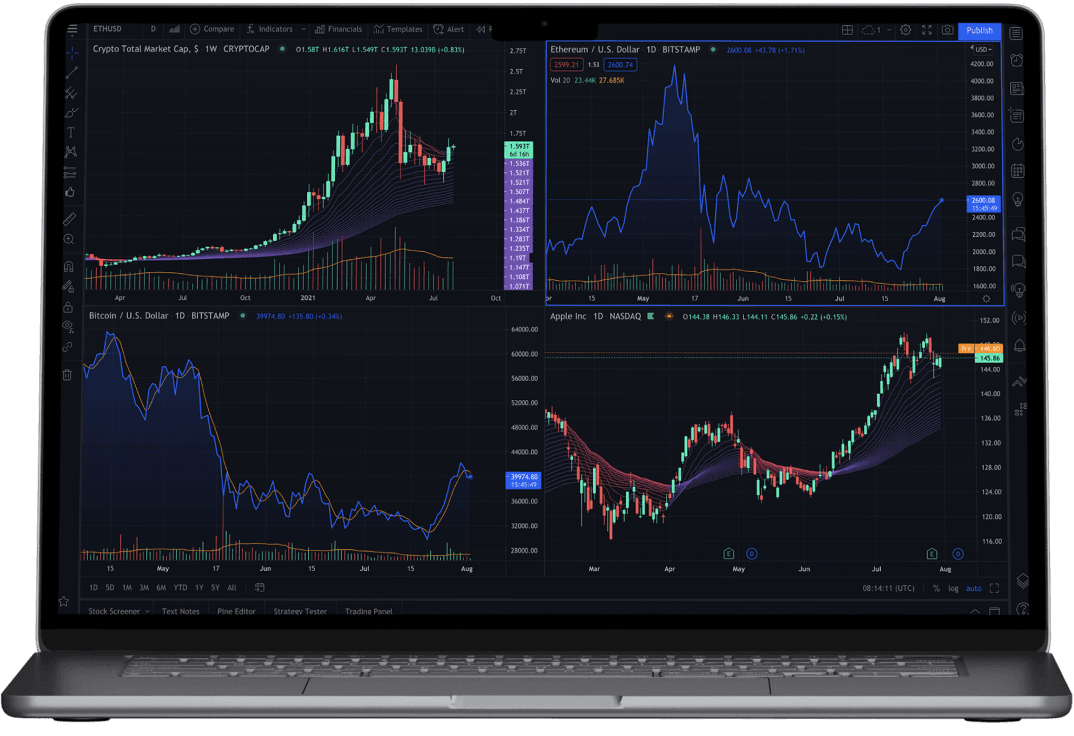Open the Strategy Tester tab
The height and width of the screenshot is (736, 1074).
click(300, 611)
